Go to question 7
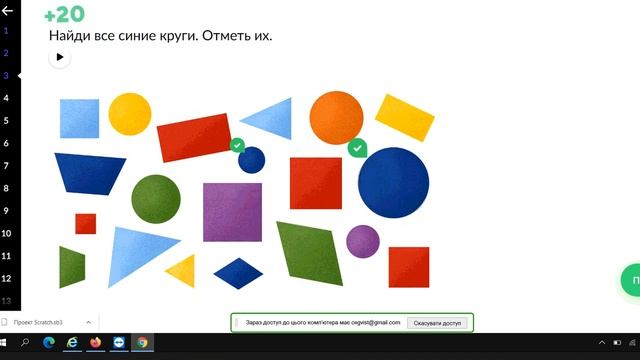This screenshot has width=640, height=360. (6, 166)
